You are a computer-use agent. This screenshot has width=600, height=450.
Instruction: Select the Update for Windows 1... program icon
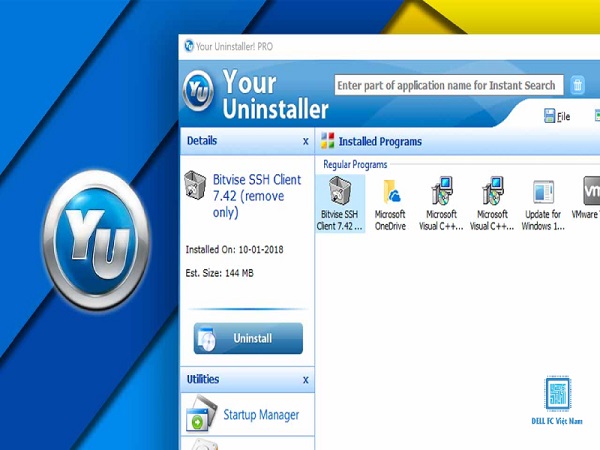pyautogui.click(x=543, y=204)
